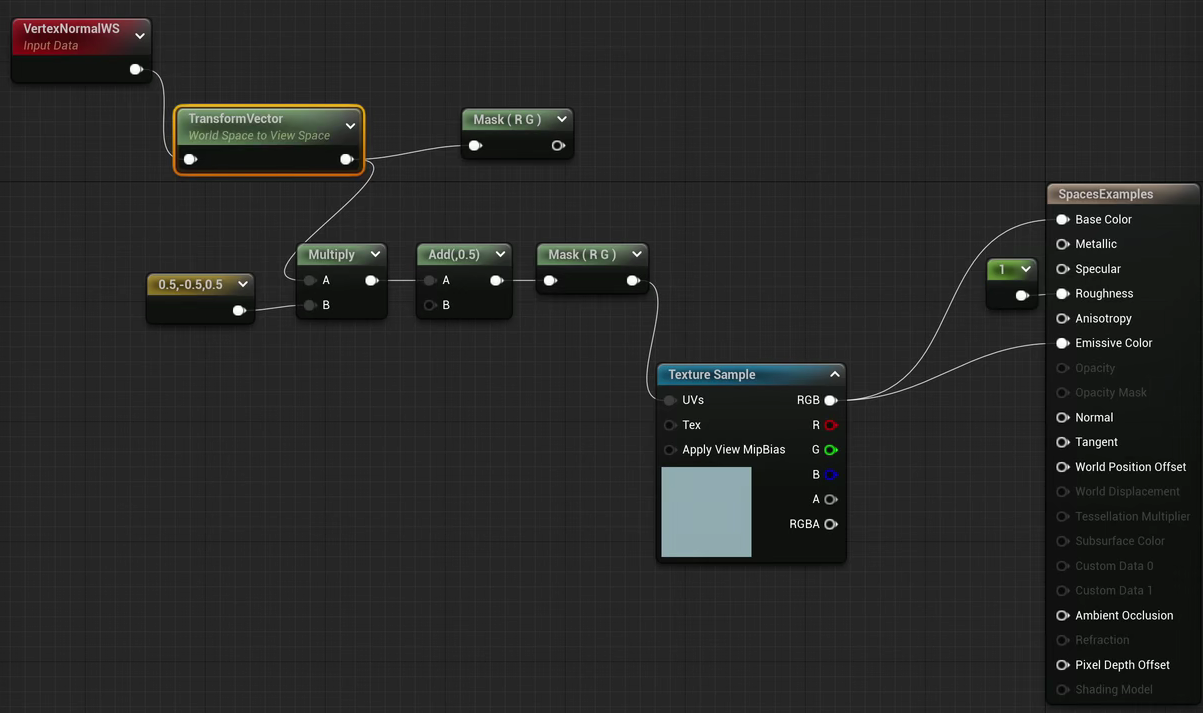Screen dimensions: 1203x713
Task: Click the Pixel Depth Offset input pin
Action: click(1063, 665)
